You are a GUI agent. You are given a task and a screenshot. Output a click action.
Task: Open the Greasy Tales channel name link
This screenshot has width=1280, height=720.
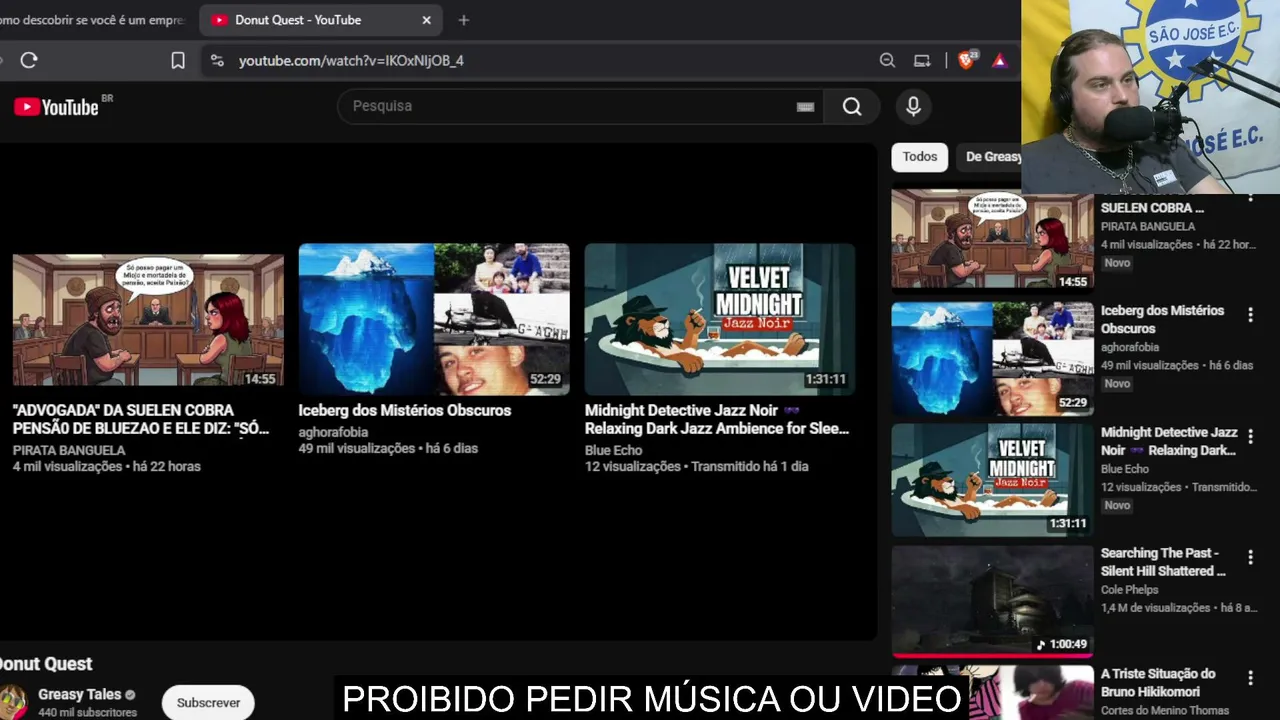click(x=79, y=694)
